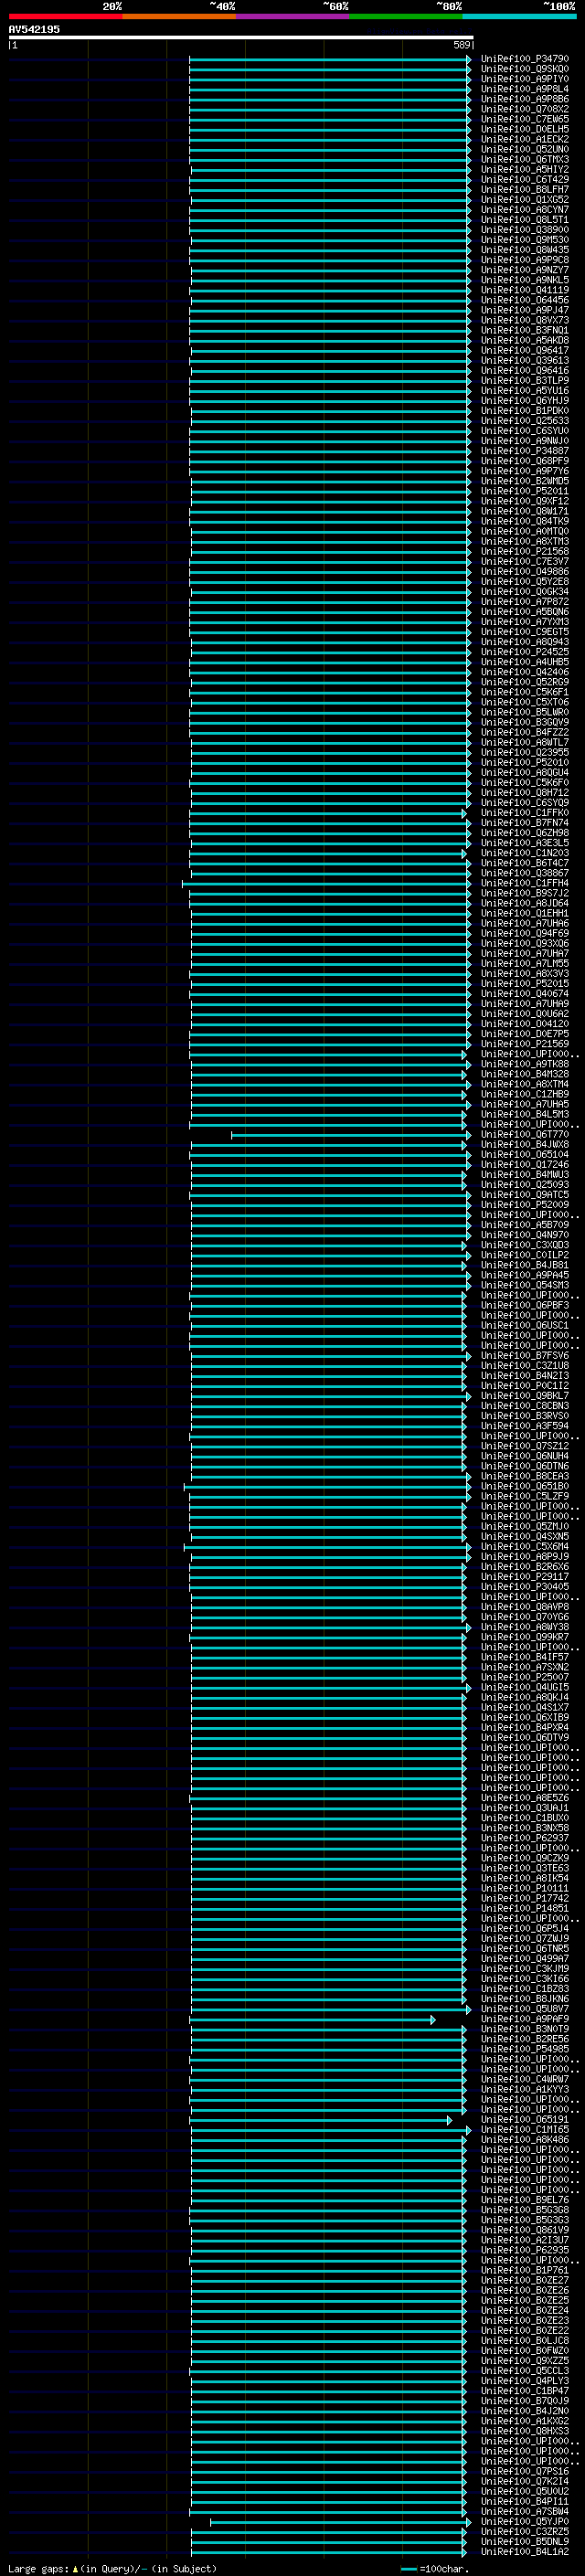This screenshot has height=2576, width=585.
Task: Click label UniRef100_Q25093
Action: [524, 1184]
